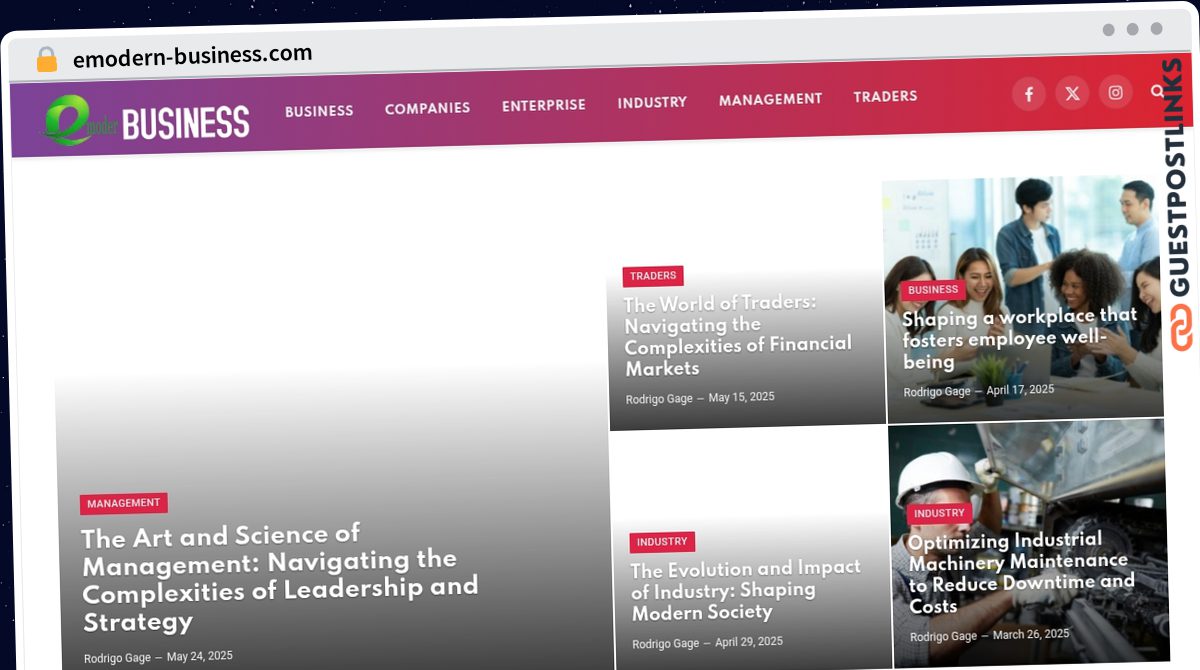Open the Companies menu item
The width and height of the screenshot is (1200, 670).
(x=427, y=108)
